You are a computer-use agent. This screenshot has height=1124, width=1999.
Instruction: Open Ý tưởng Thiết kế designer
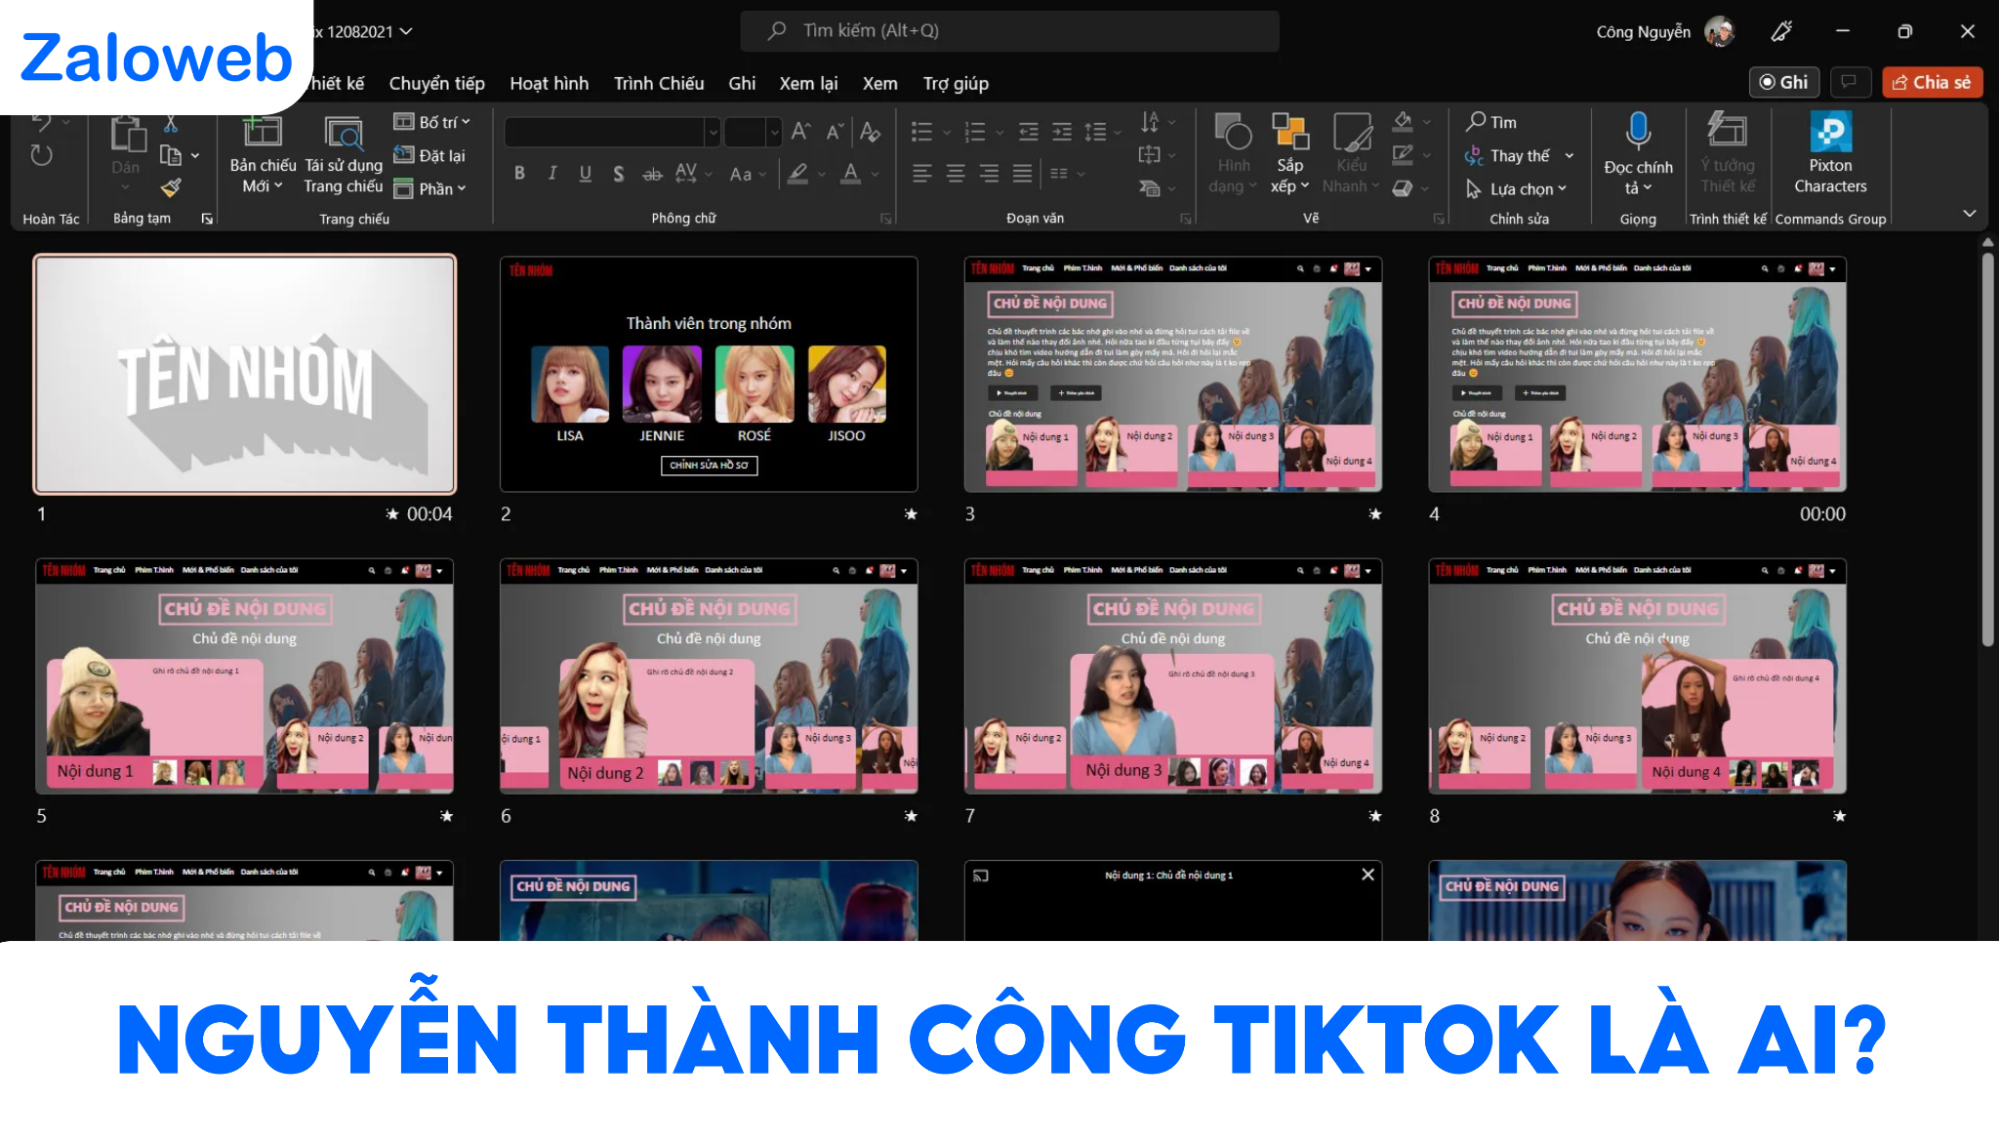tap(1727, 153)
